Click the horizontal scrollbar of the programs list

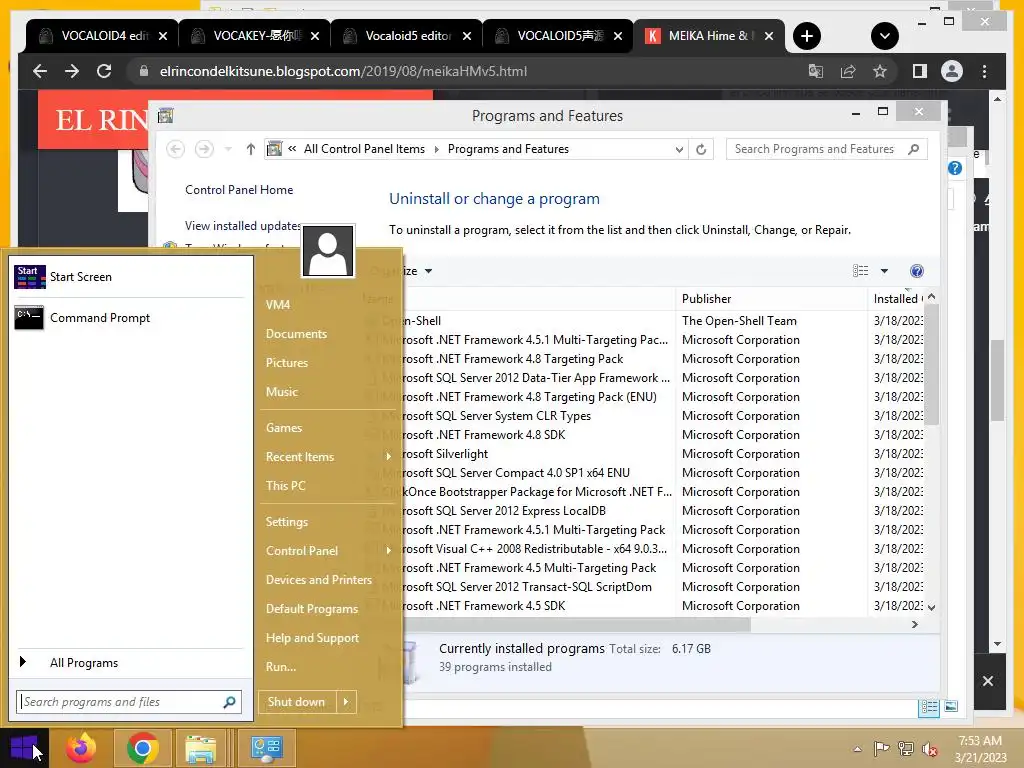click(x=577, y=624)
